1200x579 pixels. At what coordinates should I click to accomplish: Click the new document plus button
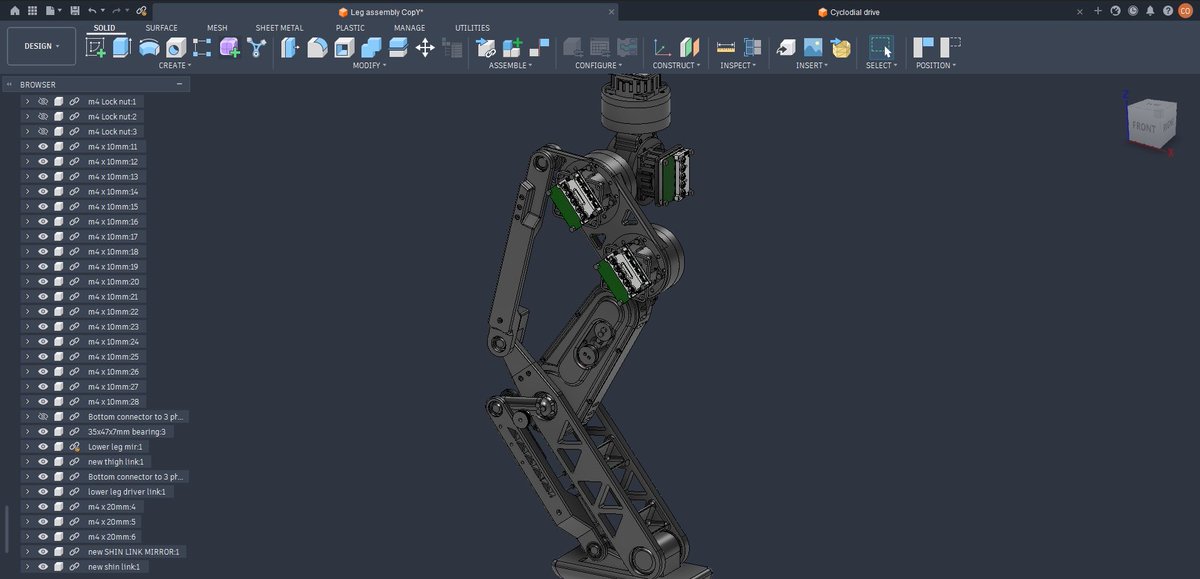tap(1098, 11)
